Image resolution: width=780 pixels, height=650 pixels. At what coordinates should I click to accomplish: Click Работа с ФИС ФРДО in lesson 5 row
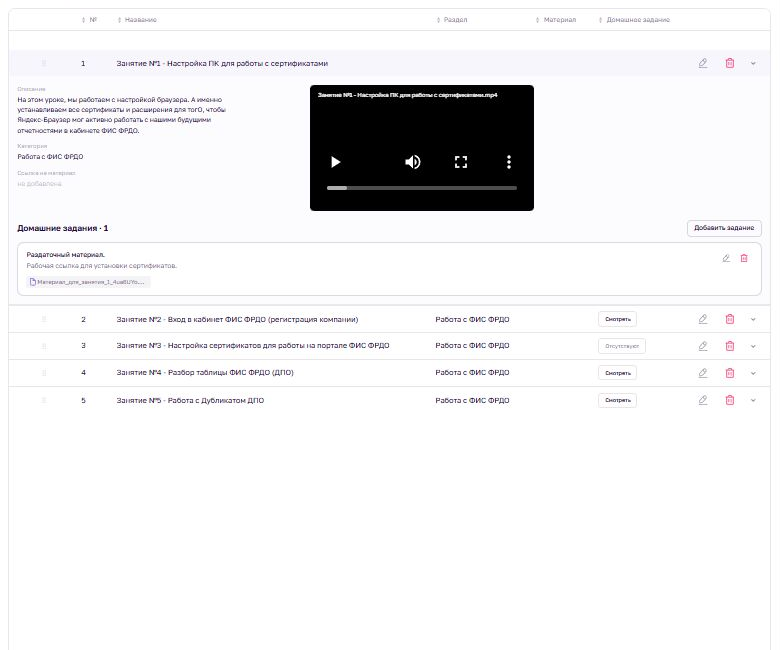(x=472, y=400)
